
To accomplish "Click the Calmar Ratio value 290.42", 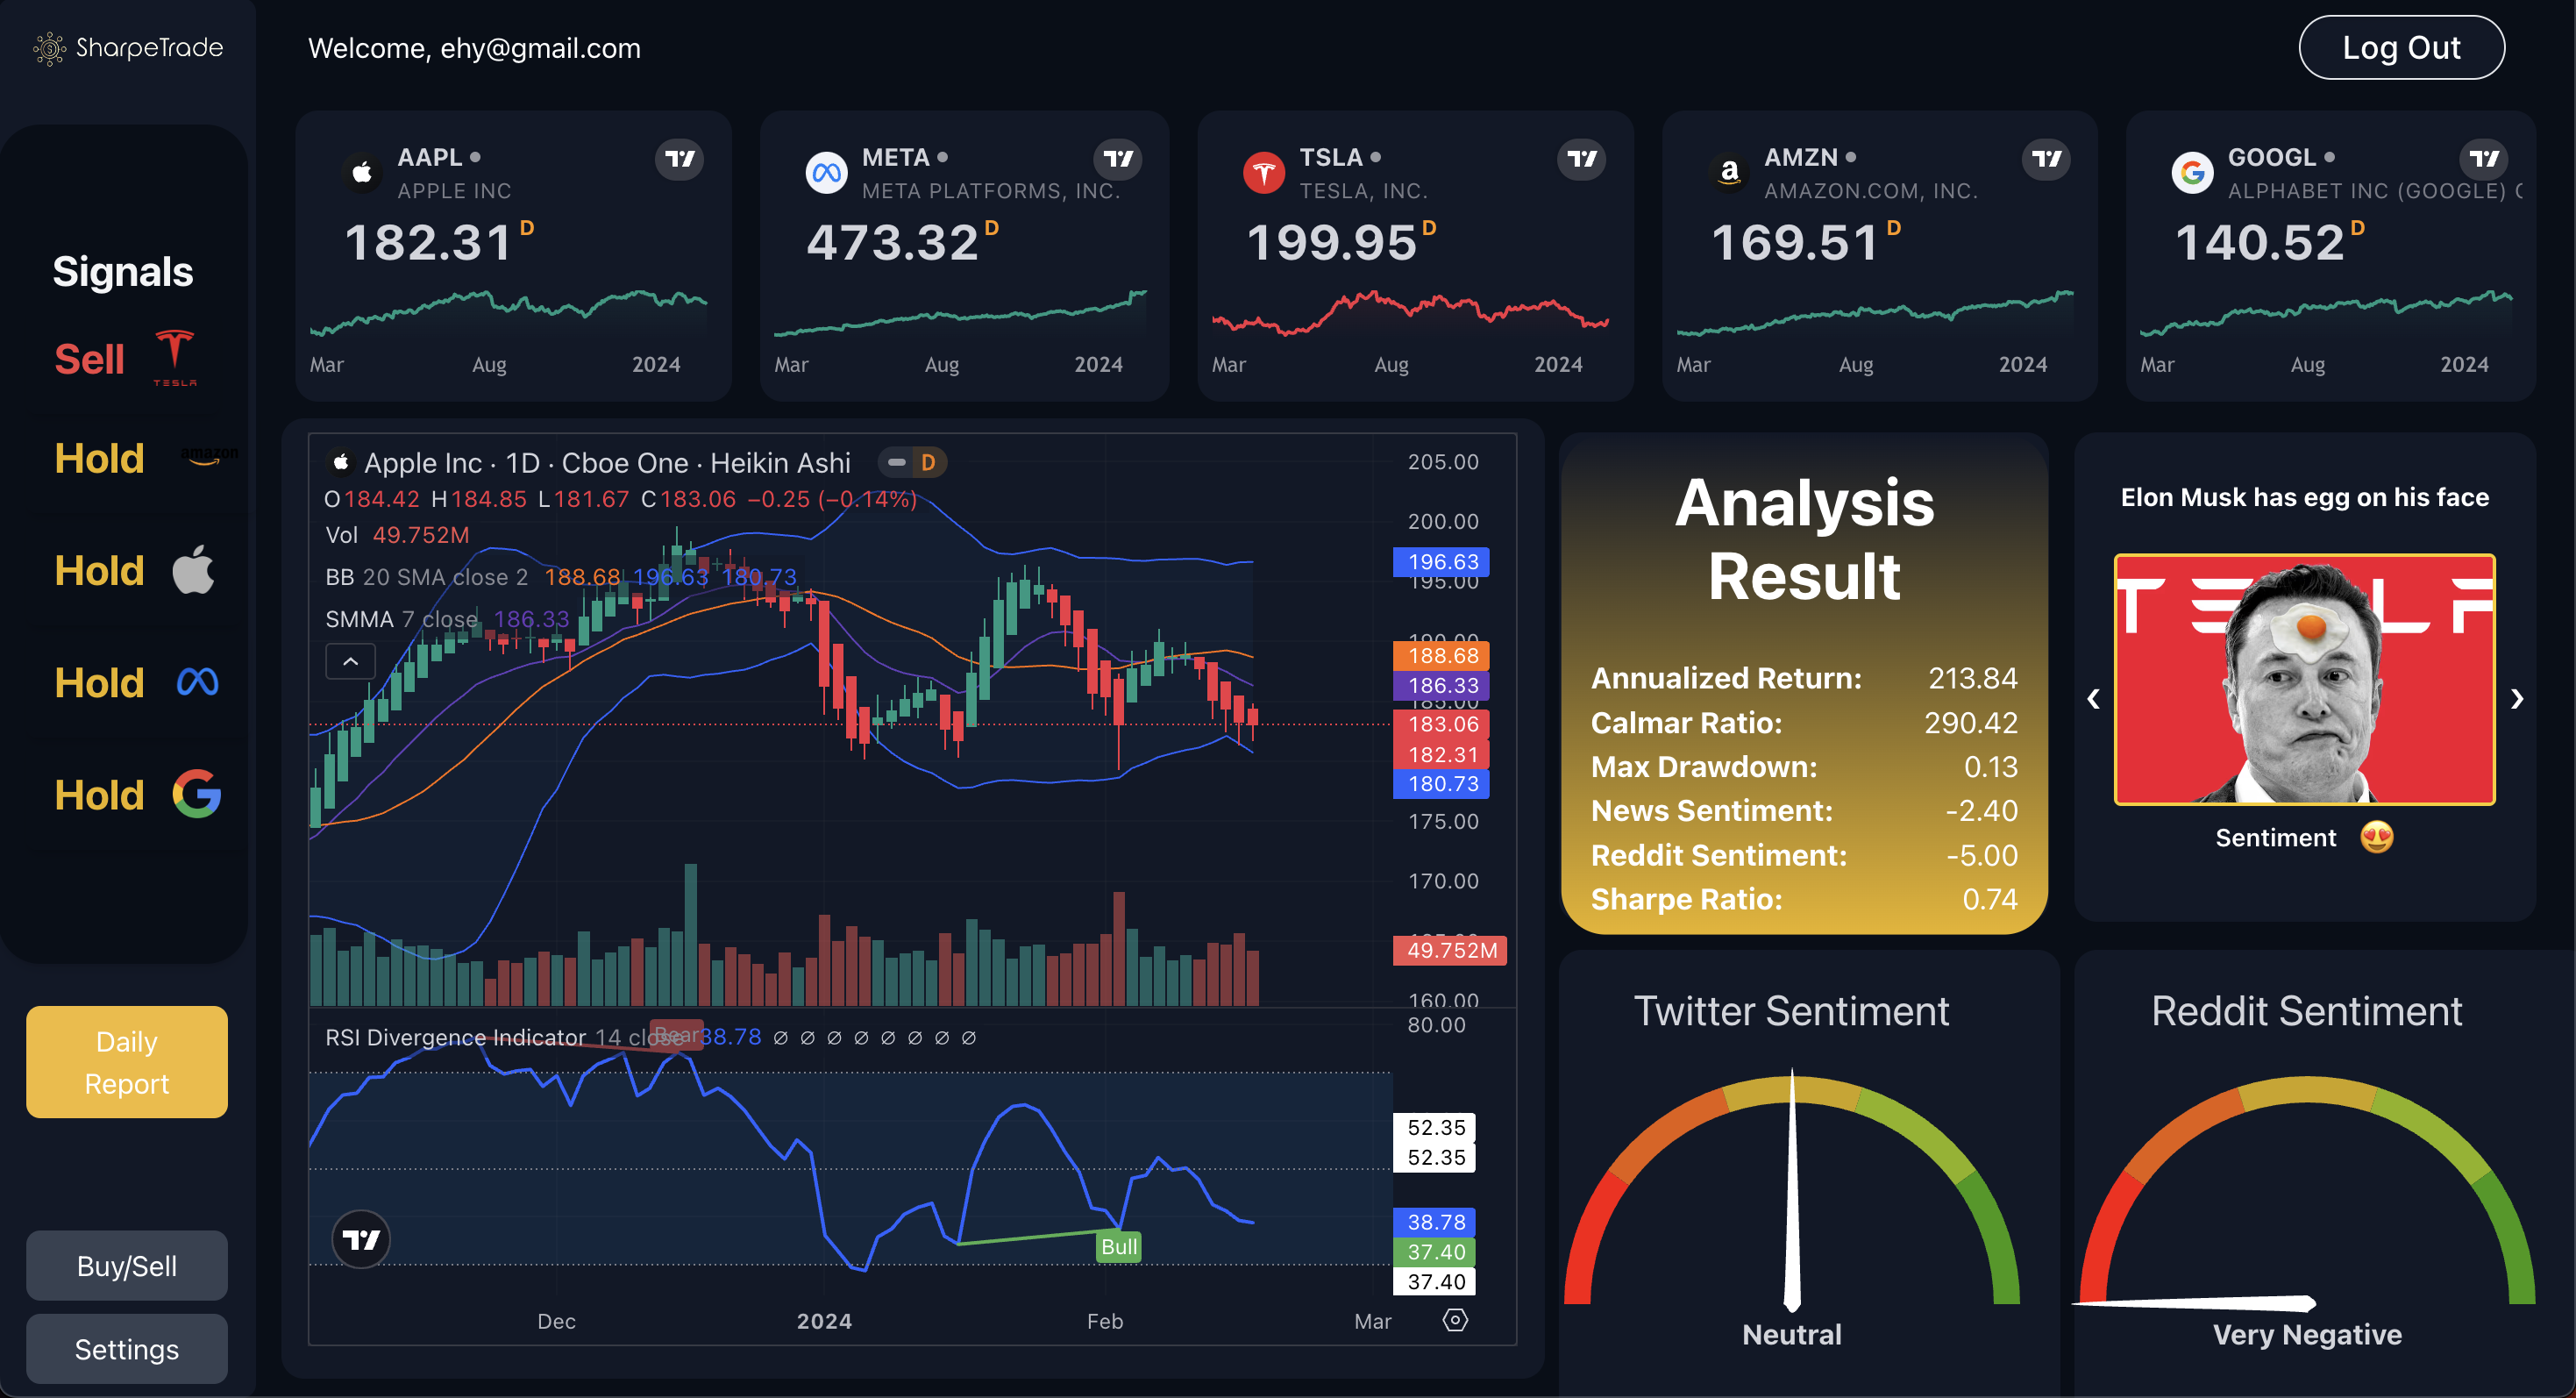I will pos(1970,722).
